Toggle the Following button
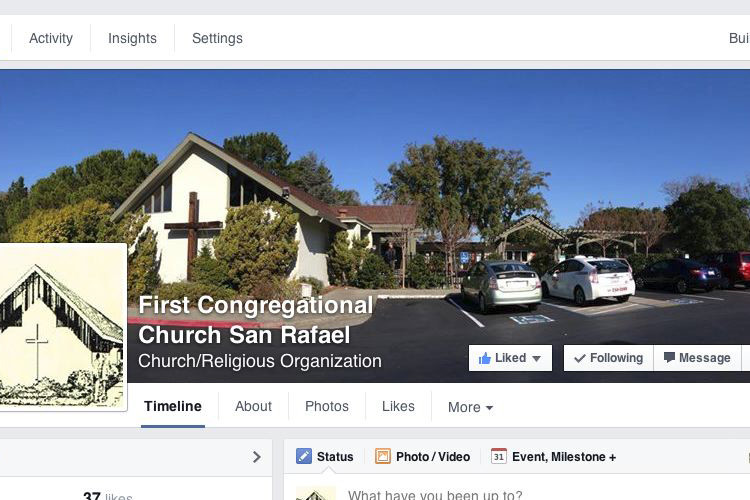 click(608, 358)
